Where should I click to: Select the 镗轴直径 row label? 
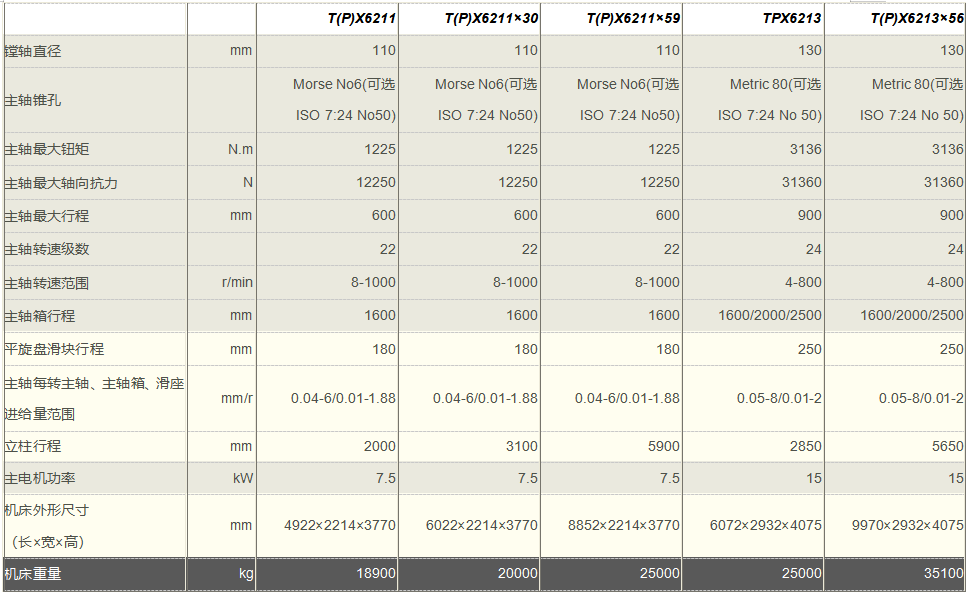pos(33,51)
